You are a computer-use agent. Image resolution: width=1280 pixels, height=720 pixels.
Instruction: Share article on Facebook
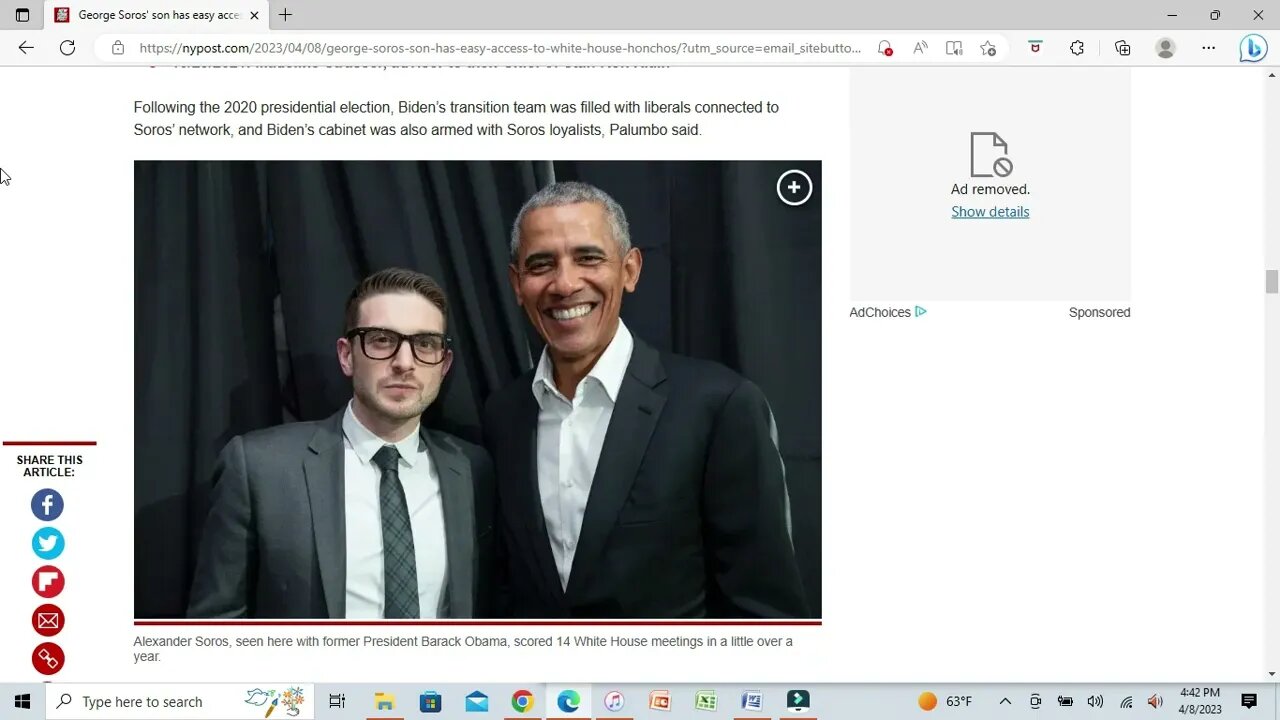tap(47, 505)
